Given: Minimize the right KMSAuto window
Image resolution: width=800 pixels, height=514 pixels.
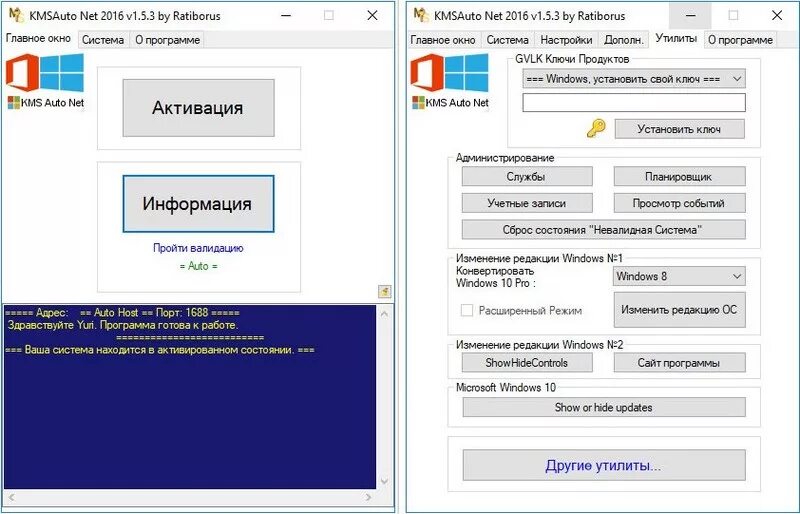Looking at the screenshot, I should click(690, 16).
